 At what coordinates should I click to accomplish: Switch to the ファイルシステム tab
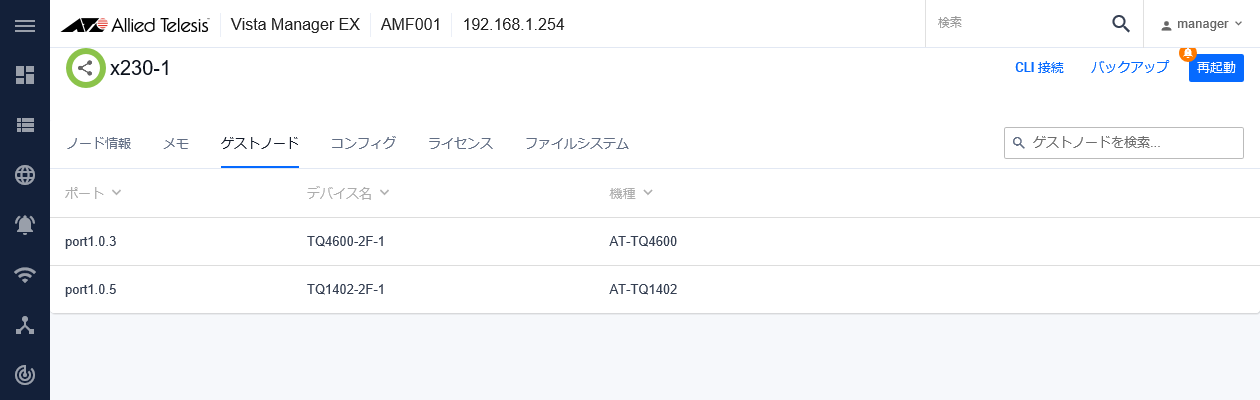(x=577, y=143)
